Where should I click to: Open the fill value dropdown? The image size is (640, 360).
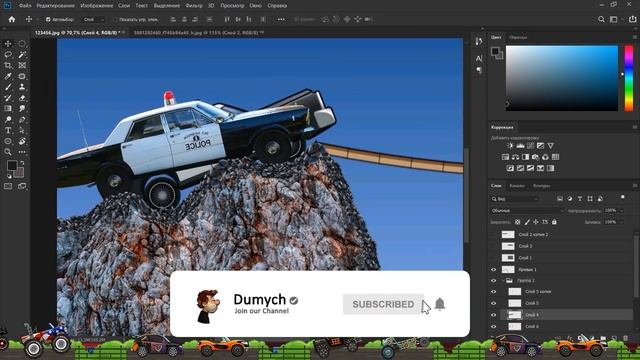[x=621, y=222]
